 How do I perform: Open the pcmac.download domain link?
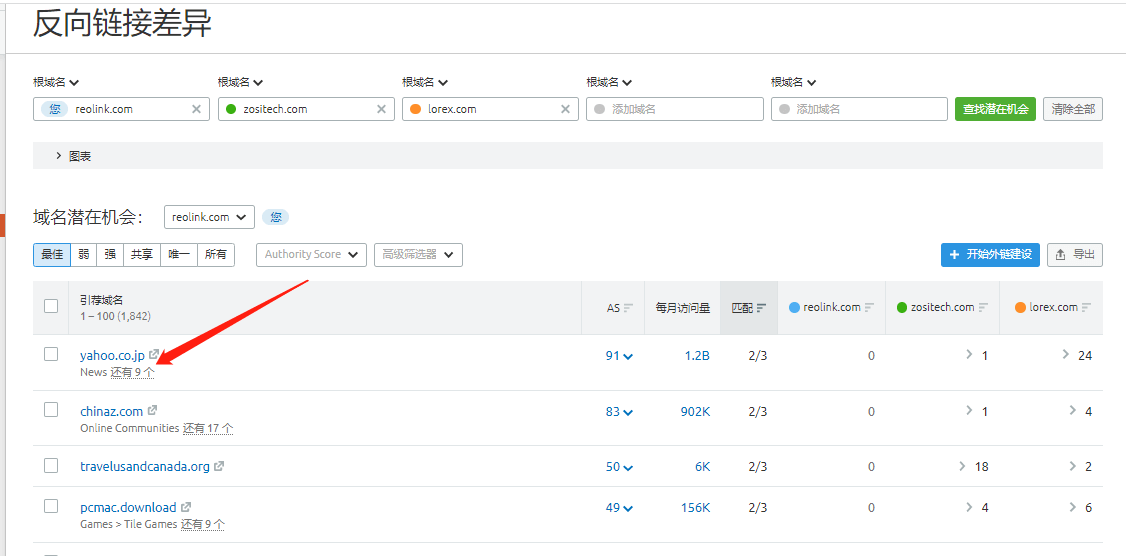(128, 508)
